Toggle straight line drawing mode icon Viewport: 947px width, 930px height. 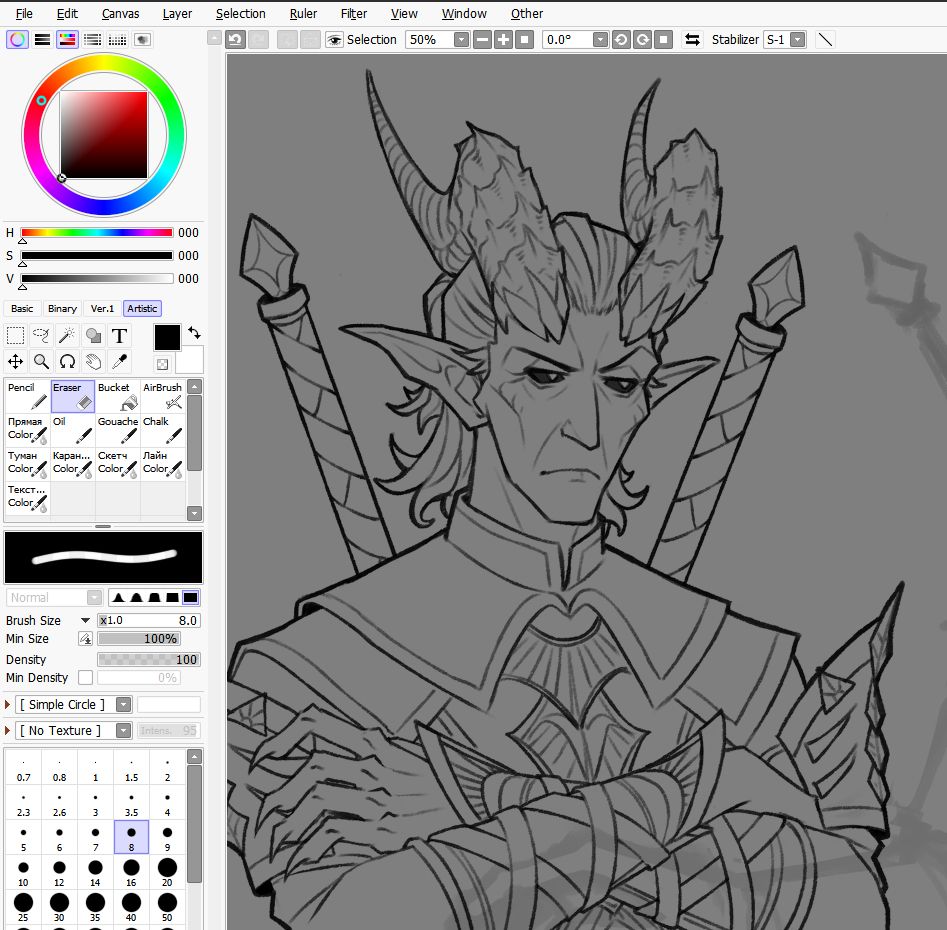825,40
